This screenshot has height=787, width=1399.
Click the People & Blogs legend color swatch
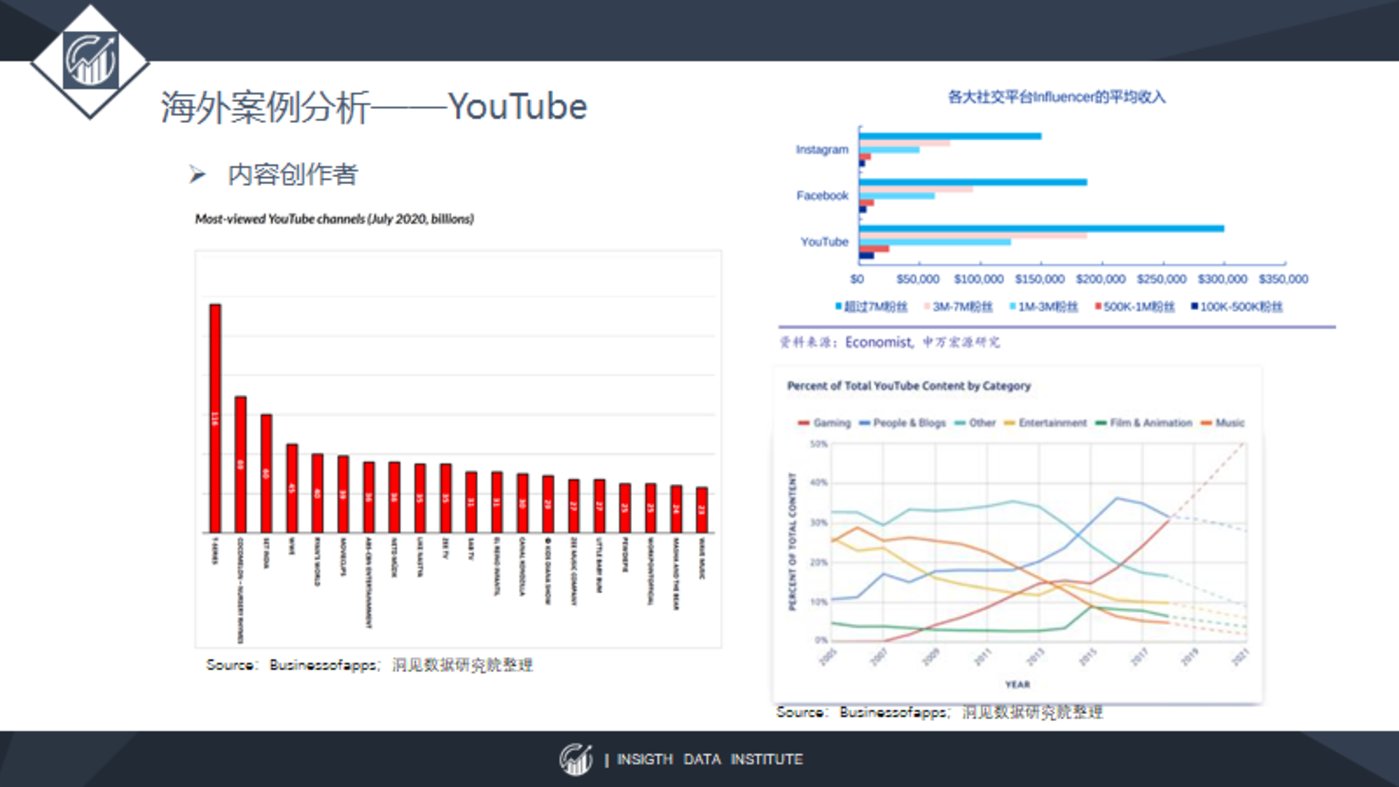864,423
